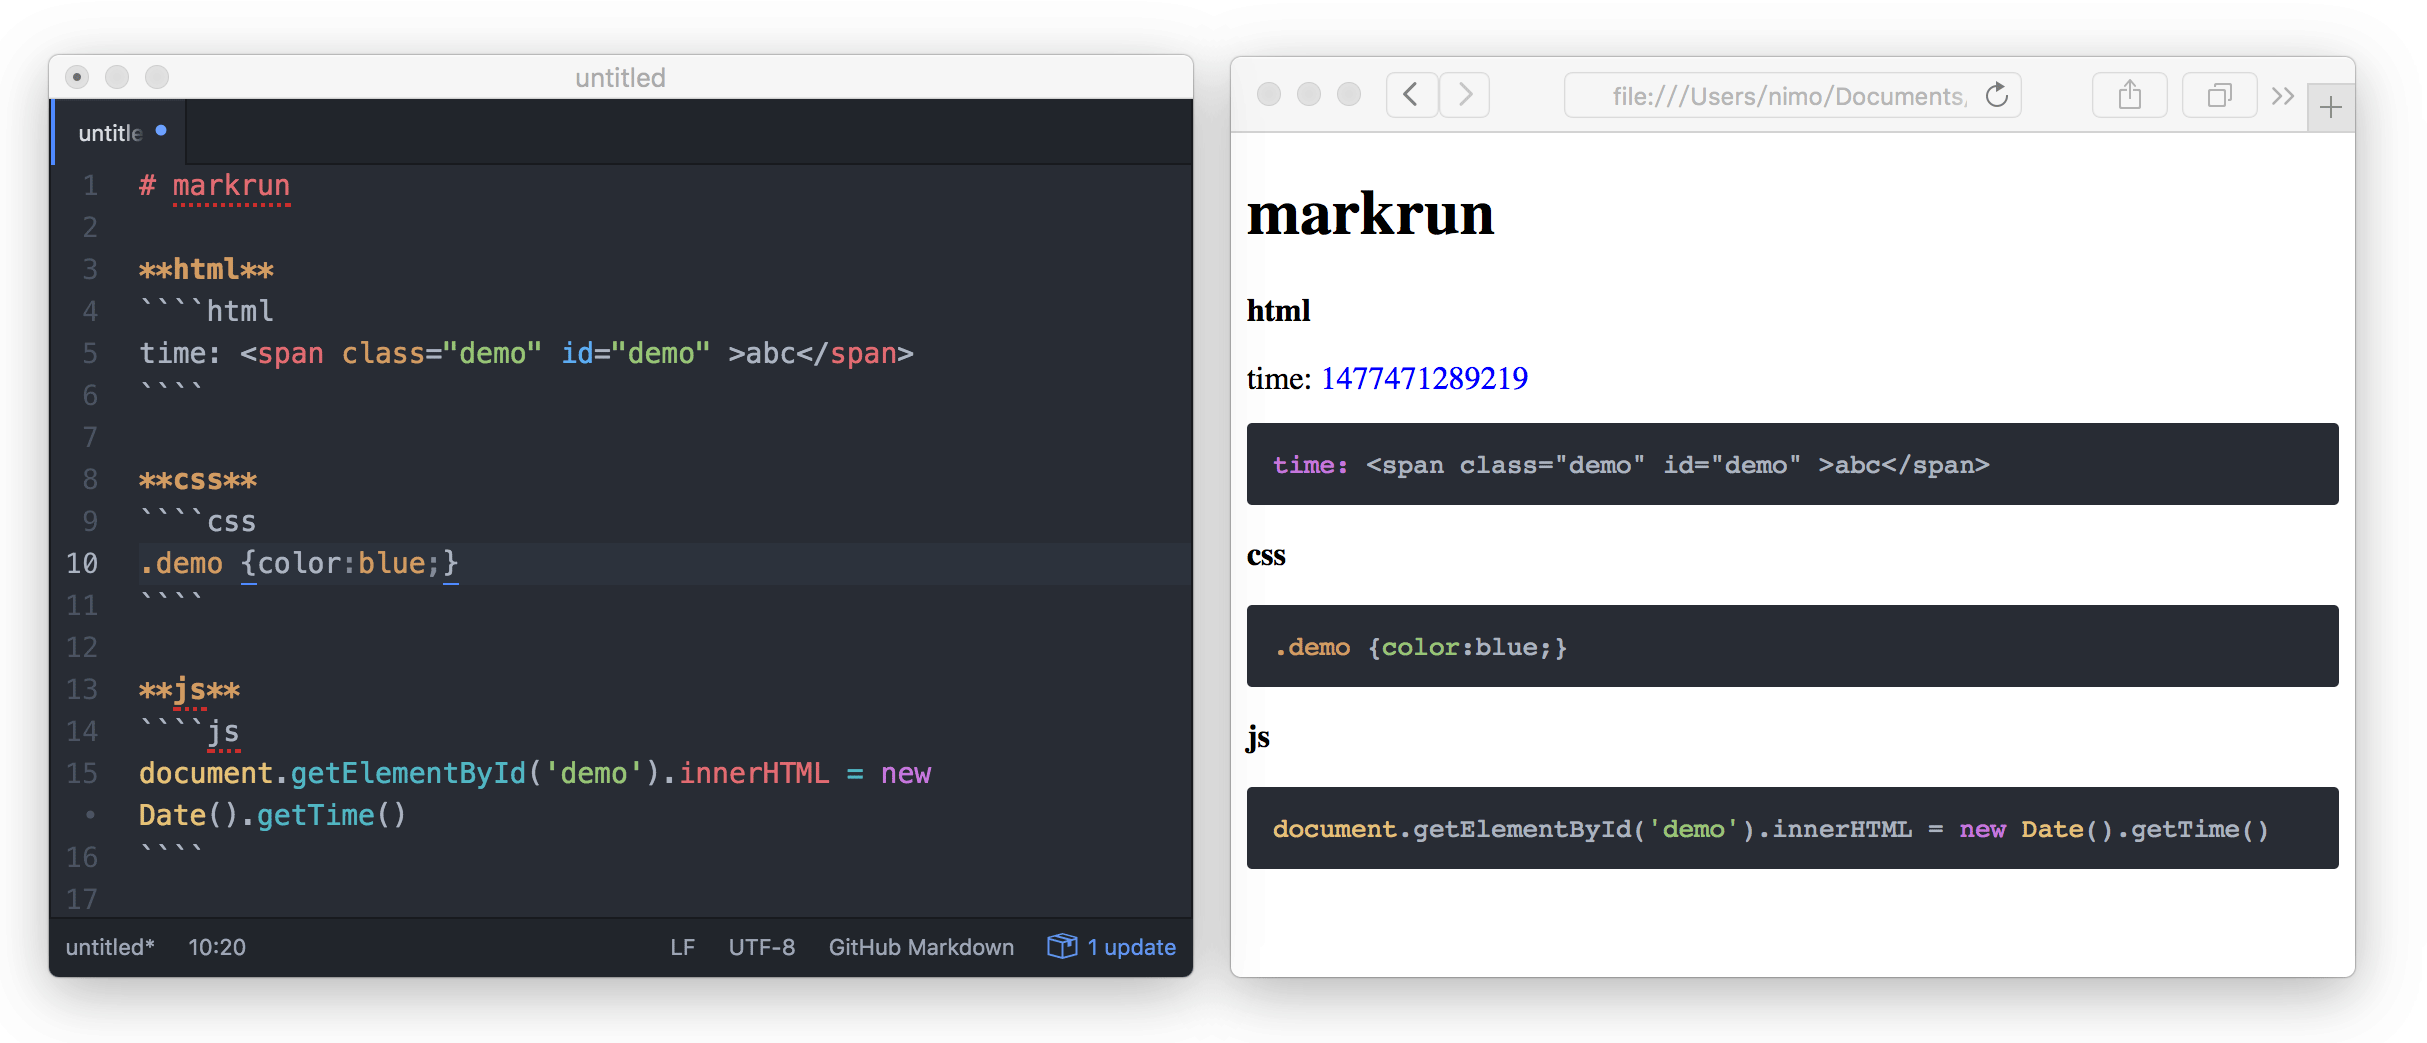Click the unsaved dot on untitled tab

161,131
